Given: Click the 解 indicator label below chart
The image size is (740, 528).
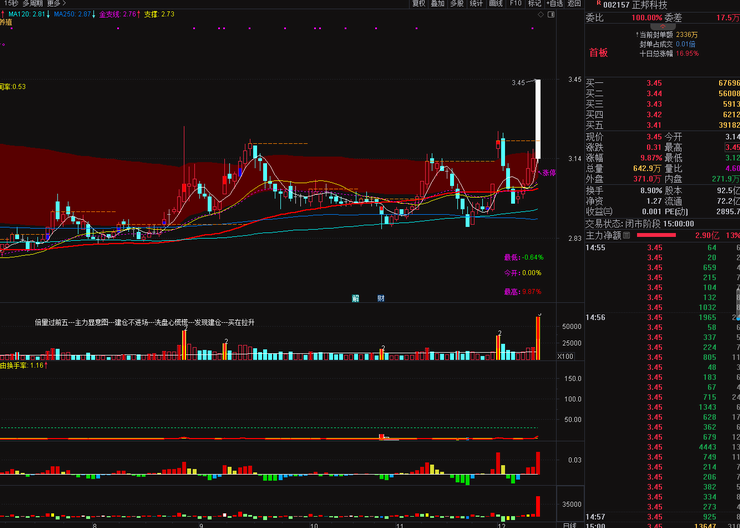Looking at the screenshot, I should (355, 298).
